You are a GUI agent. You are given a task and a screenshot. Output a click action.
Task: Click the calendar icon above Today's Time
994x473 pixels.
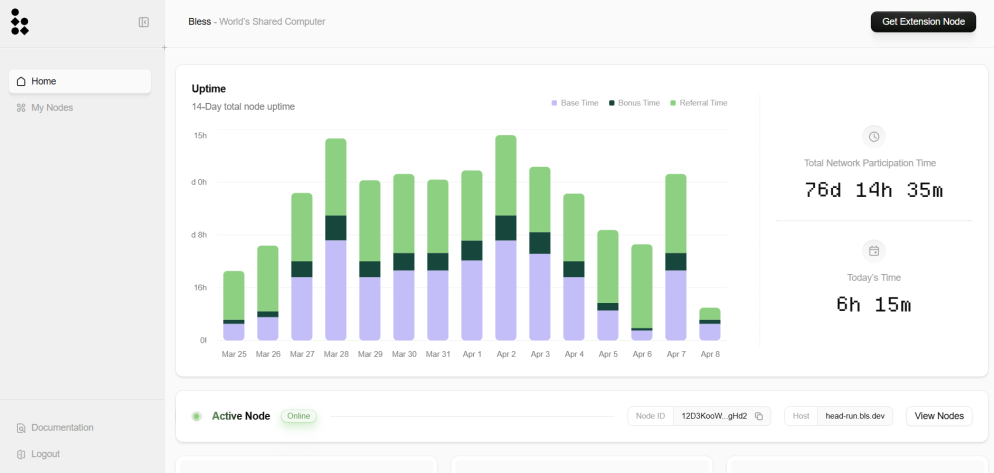pyautogui.click(x=874, y=251)
